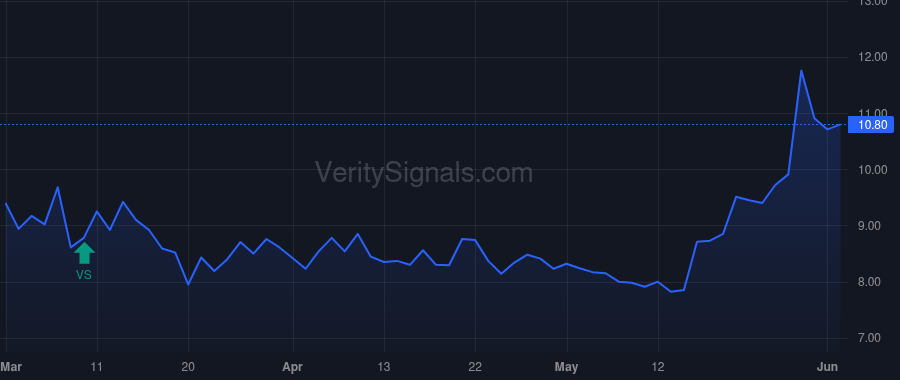
Task: Click the highest peak of the blue price line
Action: coord(801,71)
